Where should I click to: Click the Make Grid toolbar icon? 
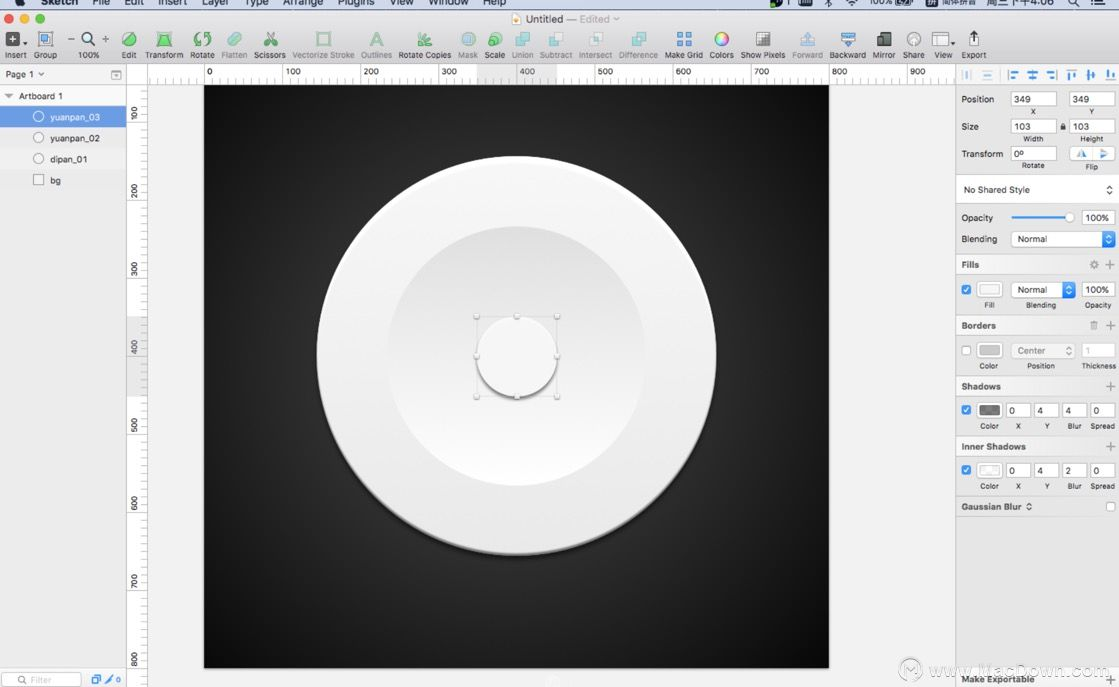(x=684, y=44)
